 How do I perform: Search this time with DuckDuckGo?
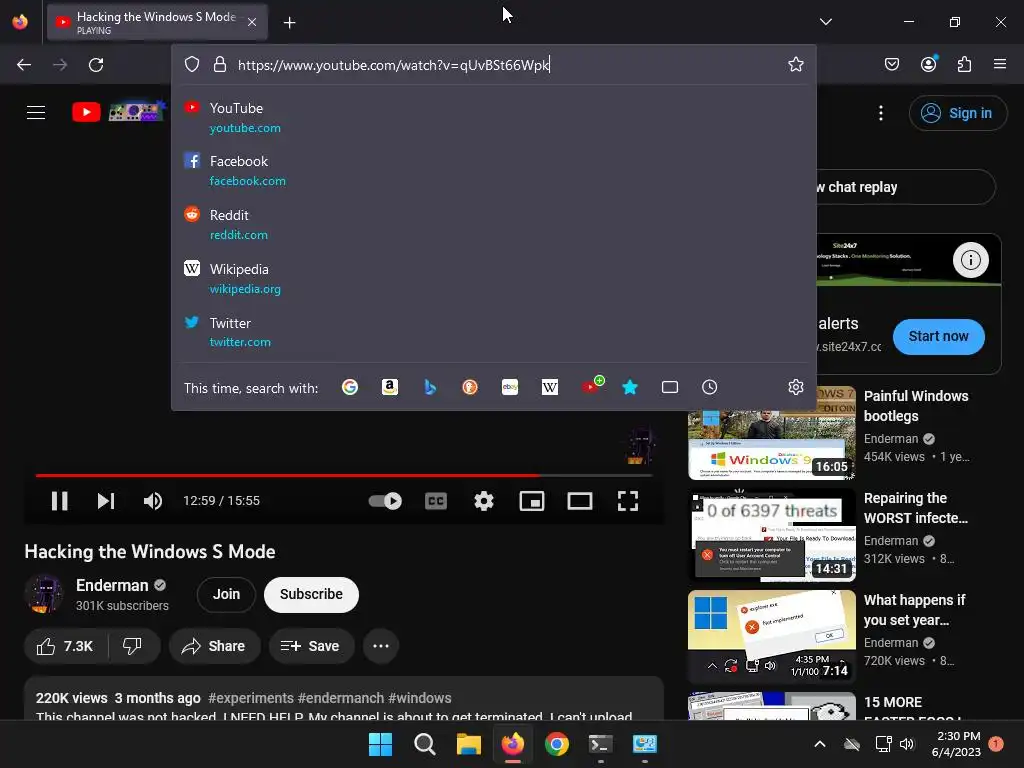tap(470, 387)
